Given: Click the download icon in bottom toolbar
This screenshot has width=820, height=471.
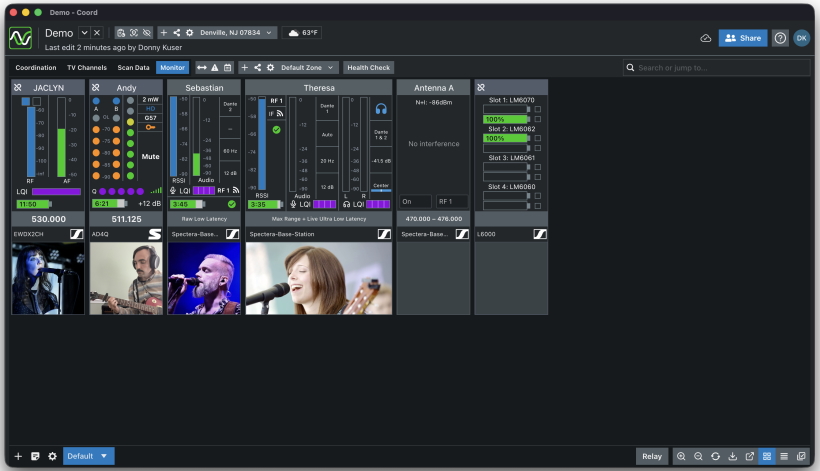Looking at the screenshot, I should 733,456.
